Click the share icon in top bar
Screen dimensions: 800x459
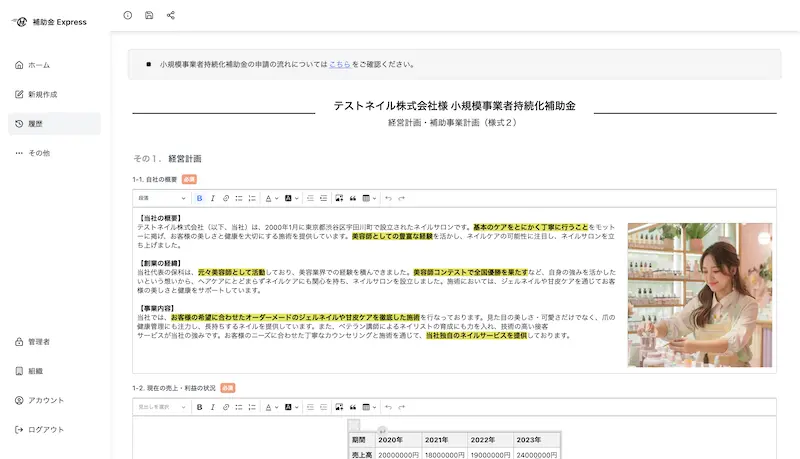171,15
